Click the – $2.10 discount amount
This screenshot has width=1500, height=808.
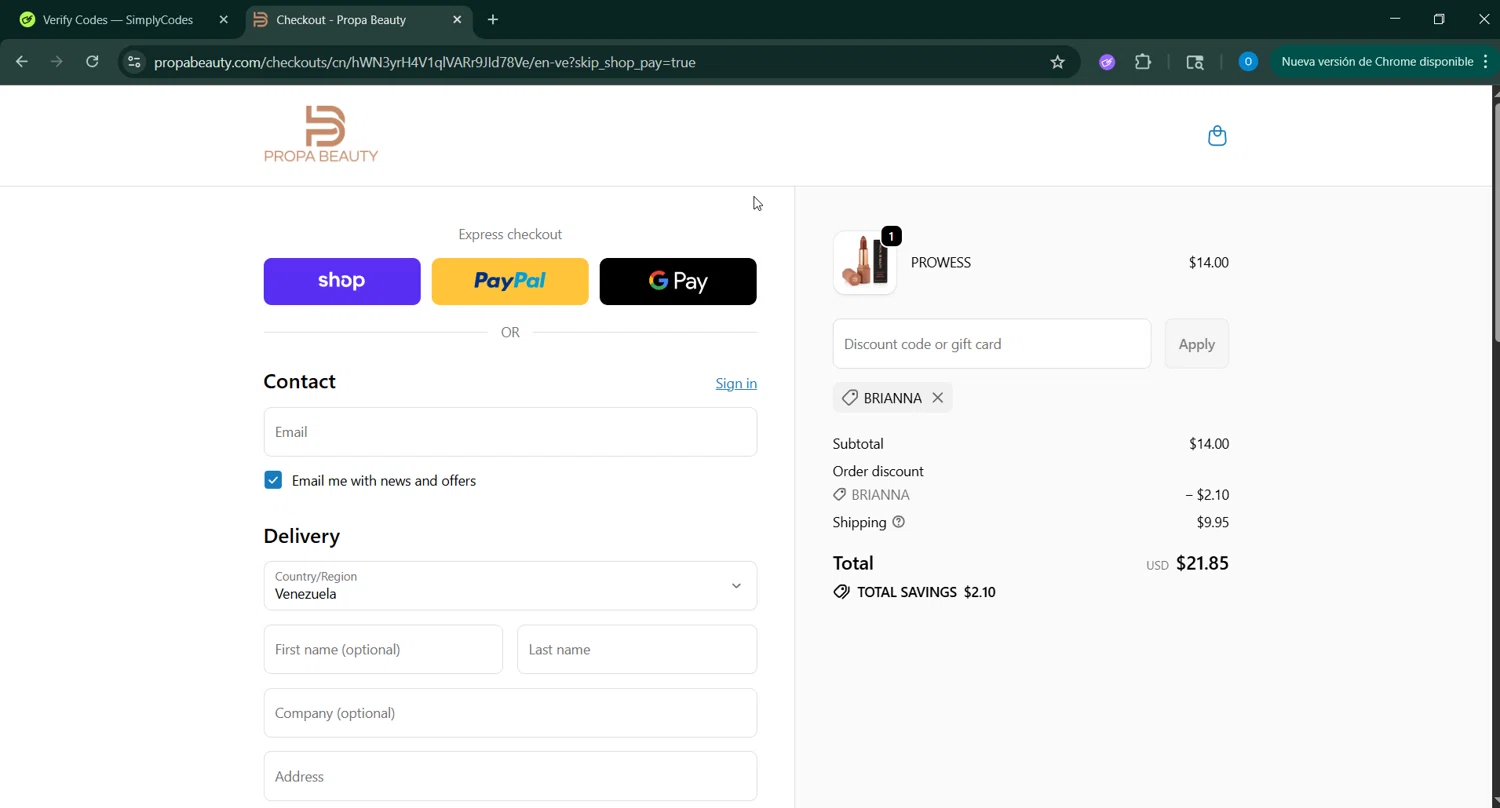(1207, 495)
